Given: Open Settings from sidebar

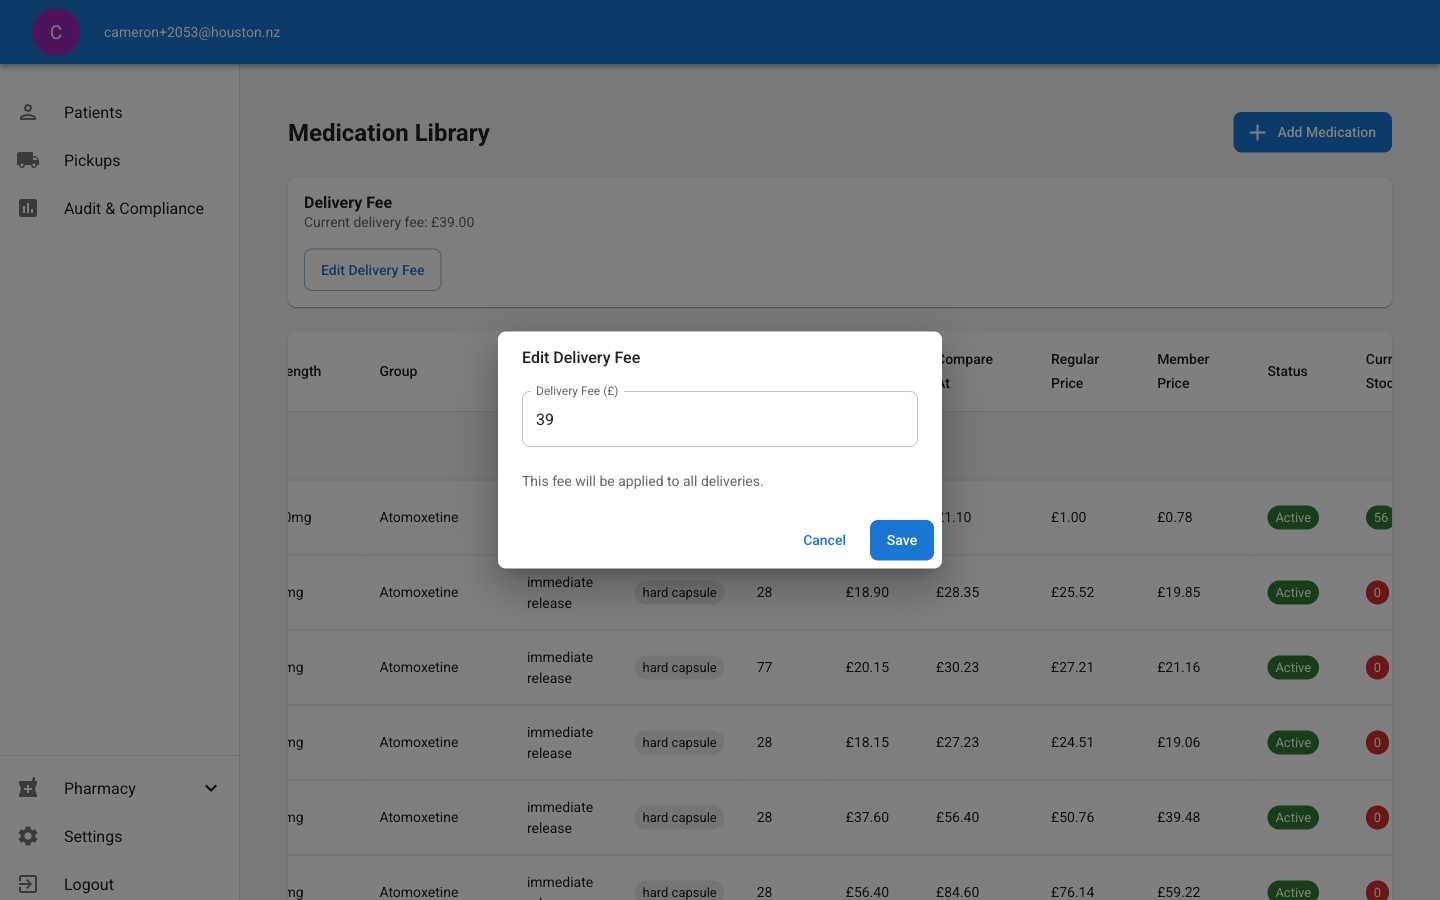Looking at the screenshot, I should point(120,836).
